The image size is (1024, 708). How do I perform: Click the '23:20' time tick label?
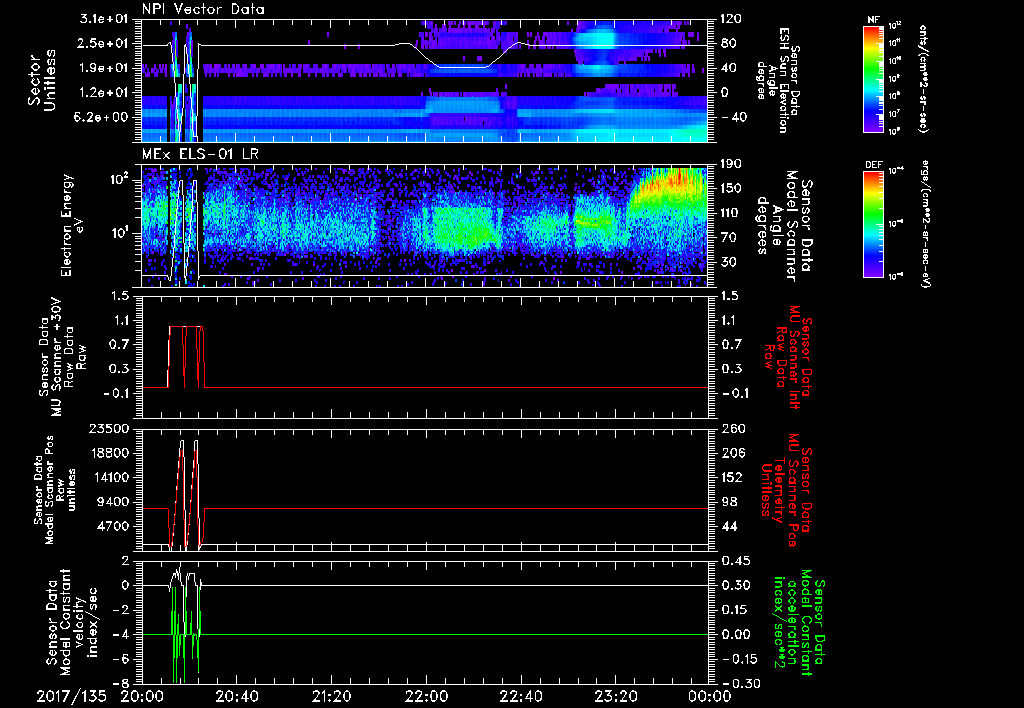tap(616, 696)
